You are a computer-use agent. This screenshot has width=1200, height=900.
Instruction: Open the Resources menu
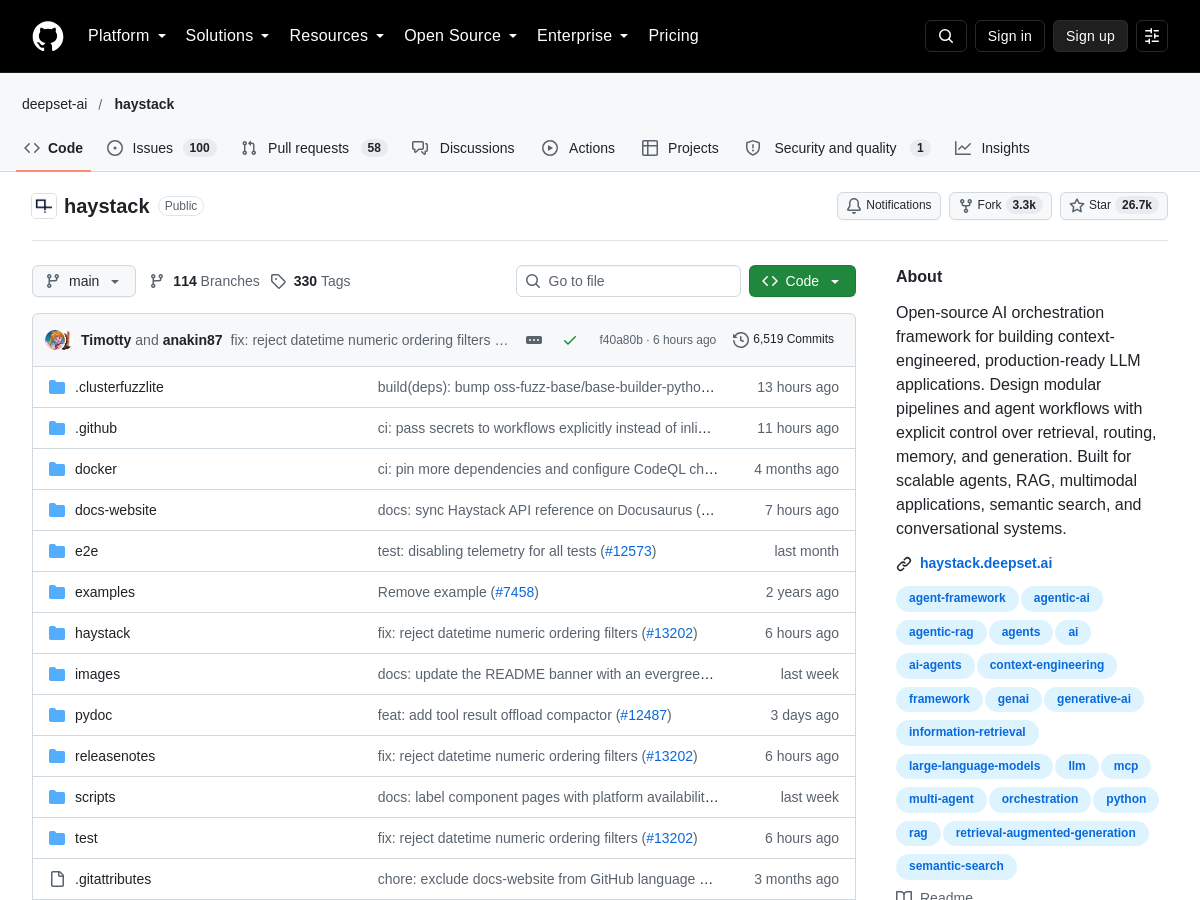[x=337, y=36]
